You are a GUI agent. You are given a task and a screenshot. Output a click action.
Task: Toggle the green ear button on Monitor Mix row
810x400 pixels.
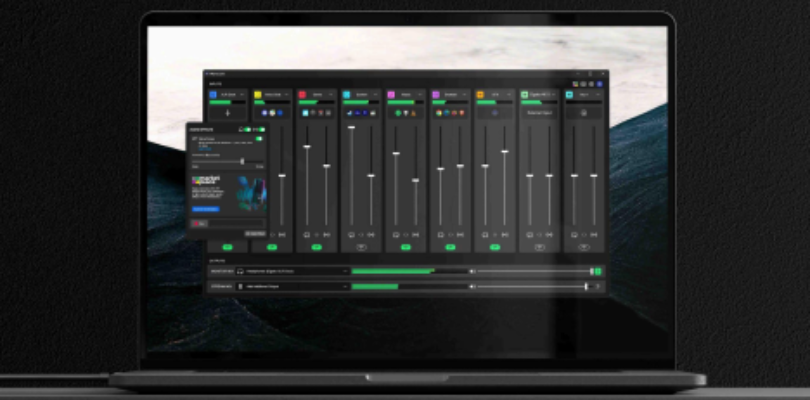pyautogui.click(x=598, y=271)
